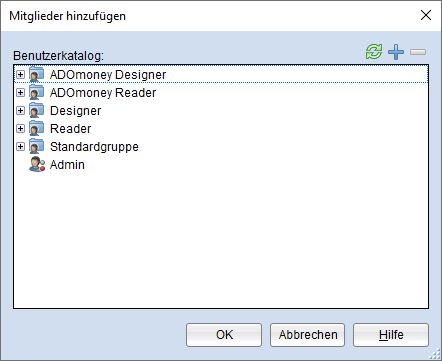Expand the Standardgruppe node
Viewport: 442px width, 361px height.
tap(20, 146)
